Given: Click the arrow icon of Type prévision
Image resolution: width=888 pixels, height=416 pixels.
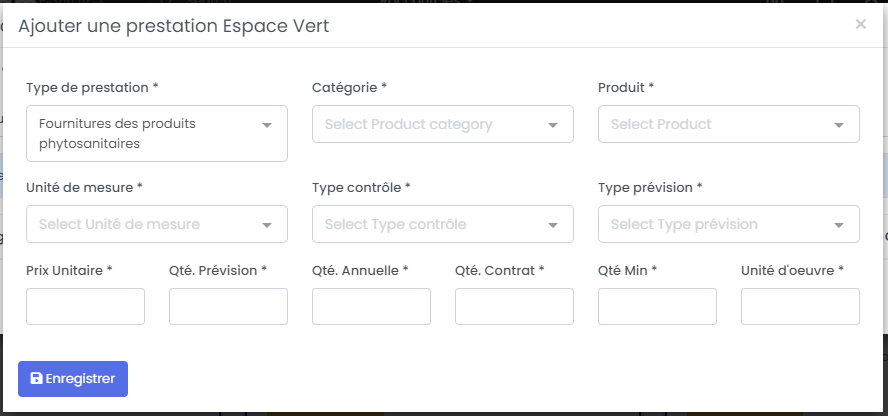Looking at the screenshot, I should (839, 225).
